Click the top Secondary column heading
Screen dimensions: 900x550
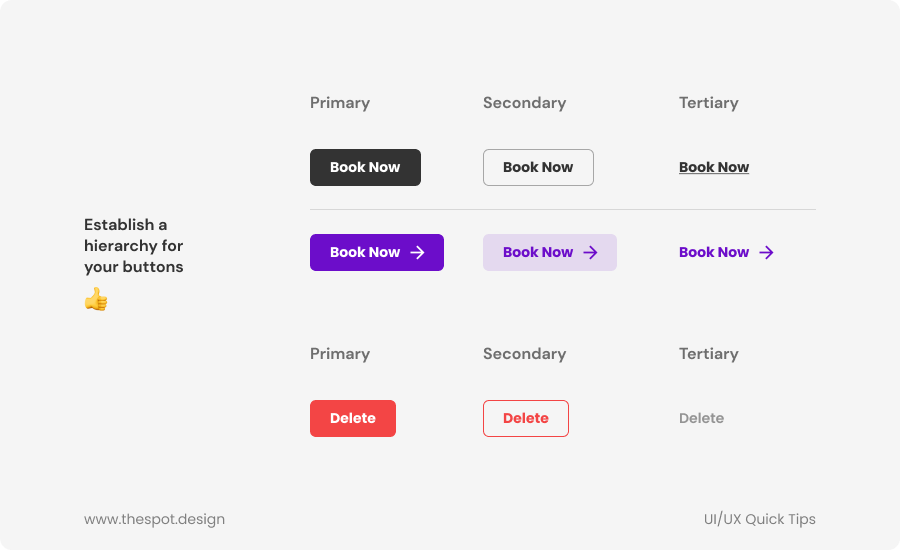click(524, 103)
